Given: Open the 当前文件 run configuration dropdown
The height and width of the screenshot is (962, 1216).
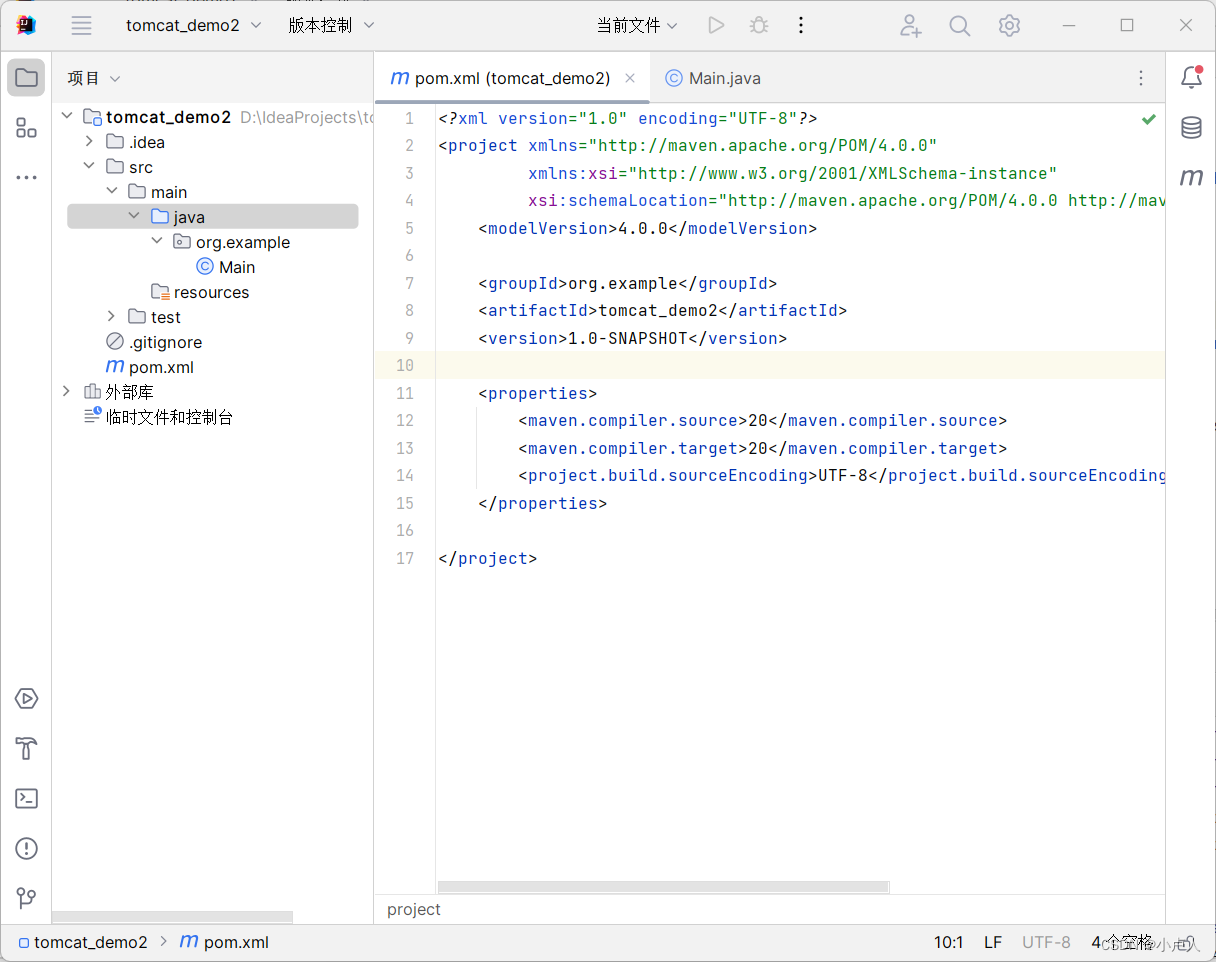Looking at the screenshot, I should point(637,25).
